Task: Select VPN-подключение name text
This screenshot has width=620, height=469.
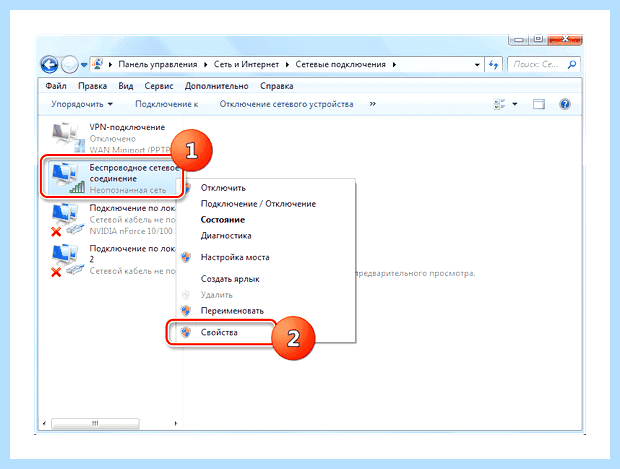Action: click(x=127, y=127)
